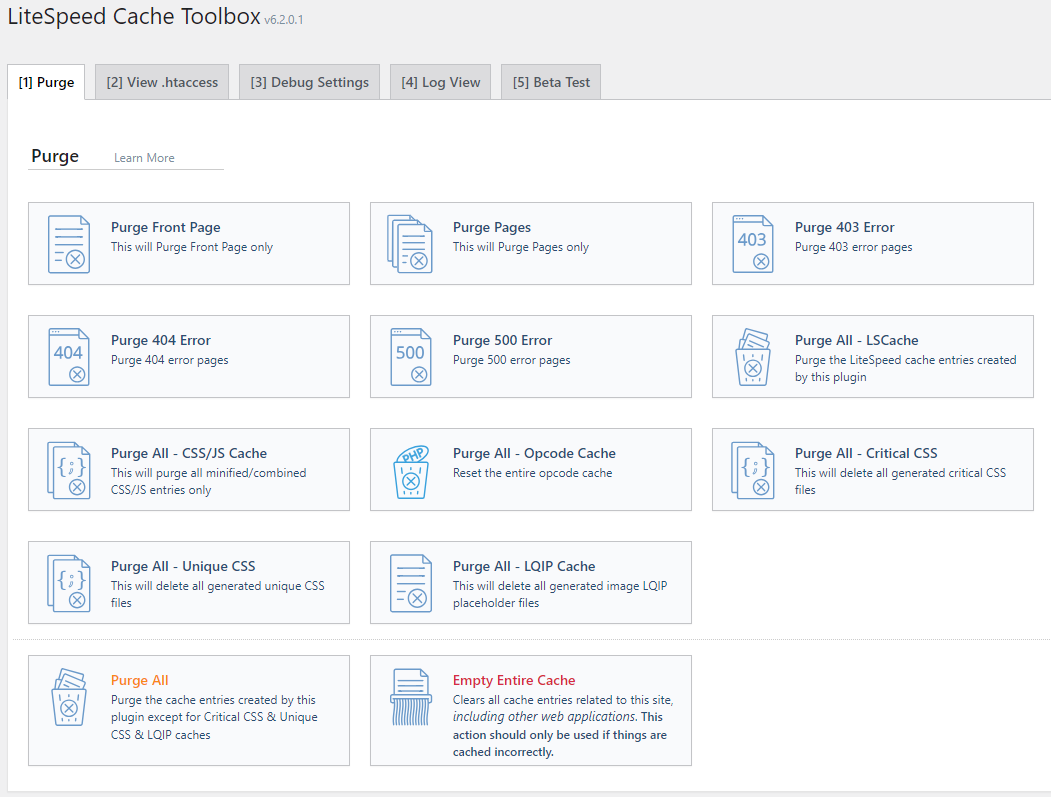The image size is (1051, 797).
Task: Switch to the View .htaccess tab
Action: (162, 82)
